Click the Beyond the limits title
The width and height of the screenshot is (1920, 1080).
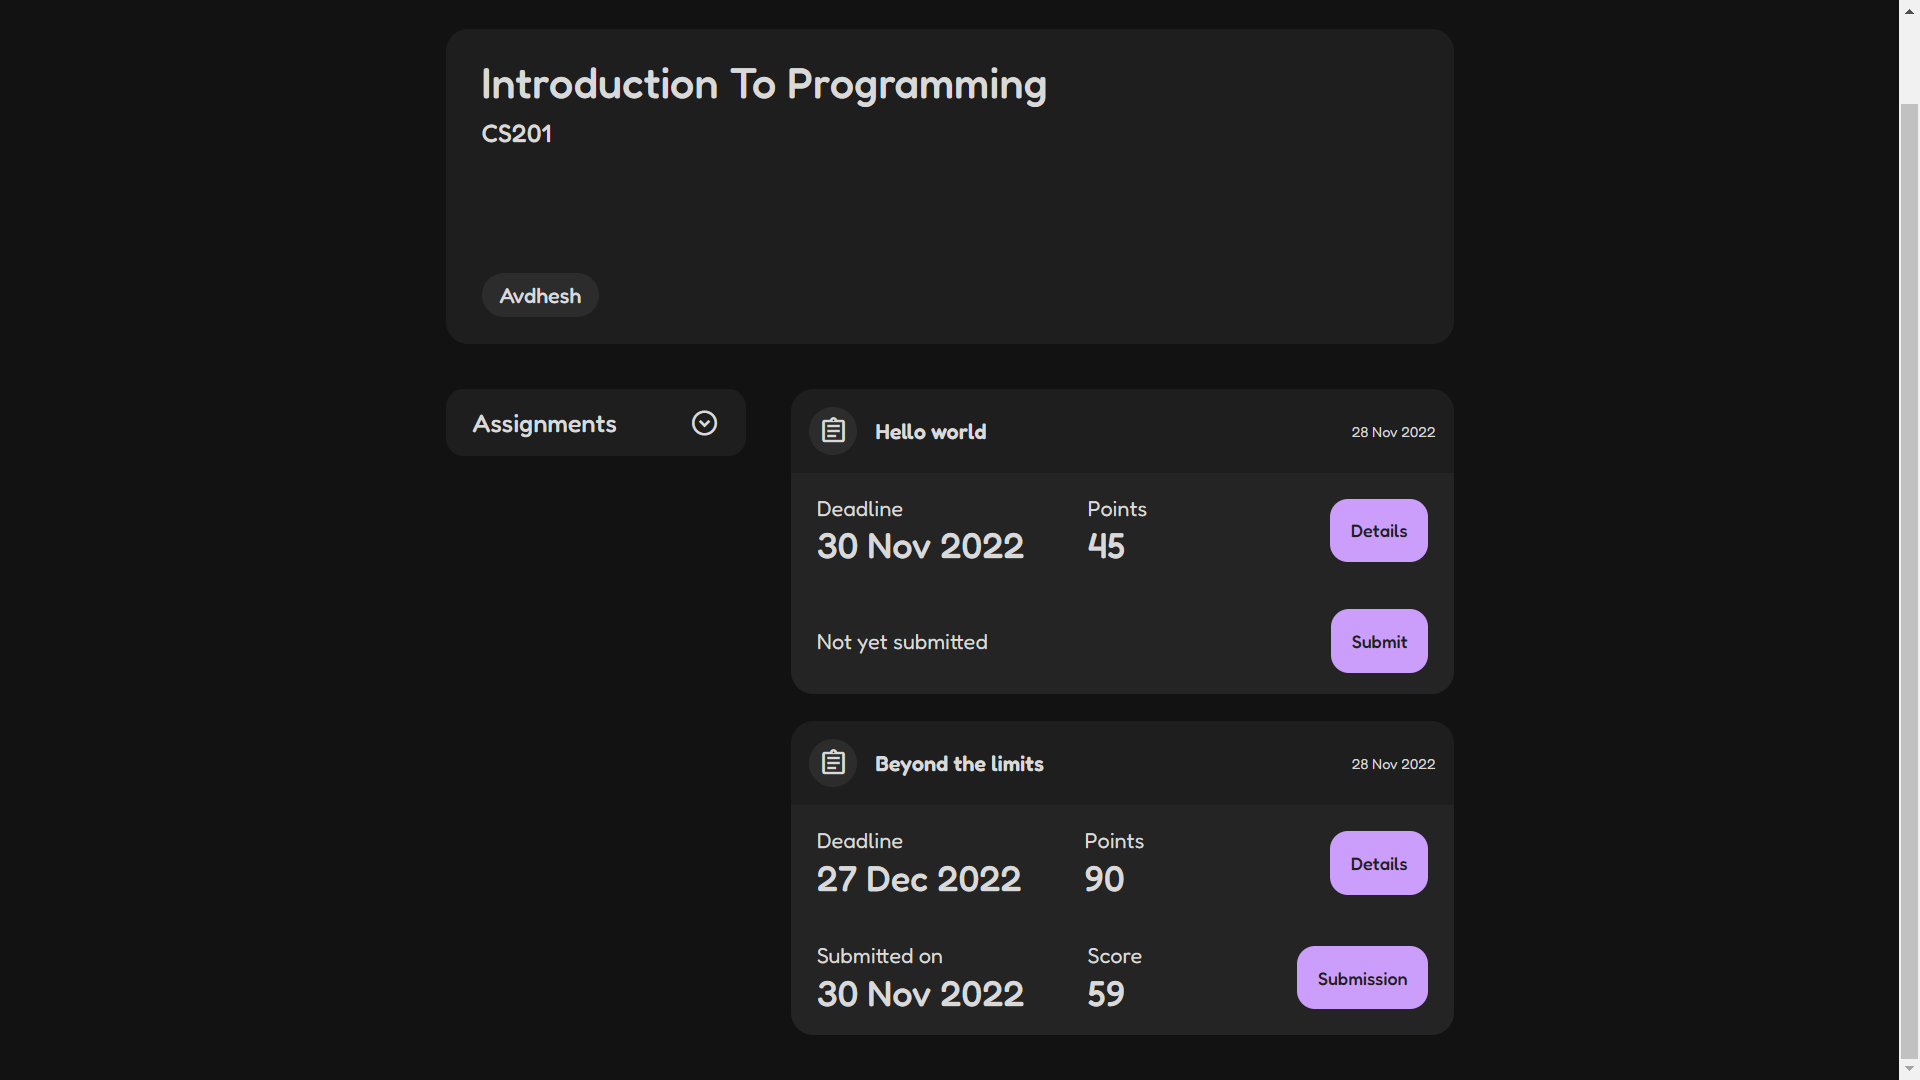click(x=959, y=764)
